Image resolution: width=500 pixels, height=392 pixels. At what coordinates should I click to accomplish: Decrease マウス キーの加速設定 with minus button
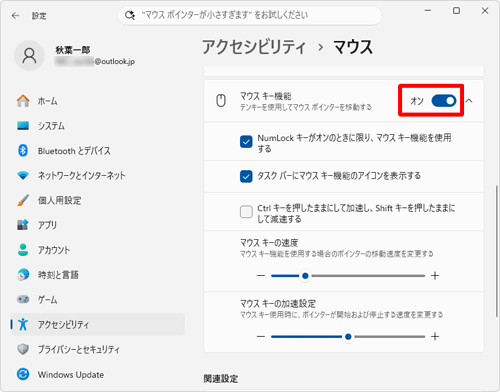pyautogui.click(x=261, y=337)
